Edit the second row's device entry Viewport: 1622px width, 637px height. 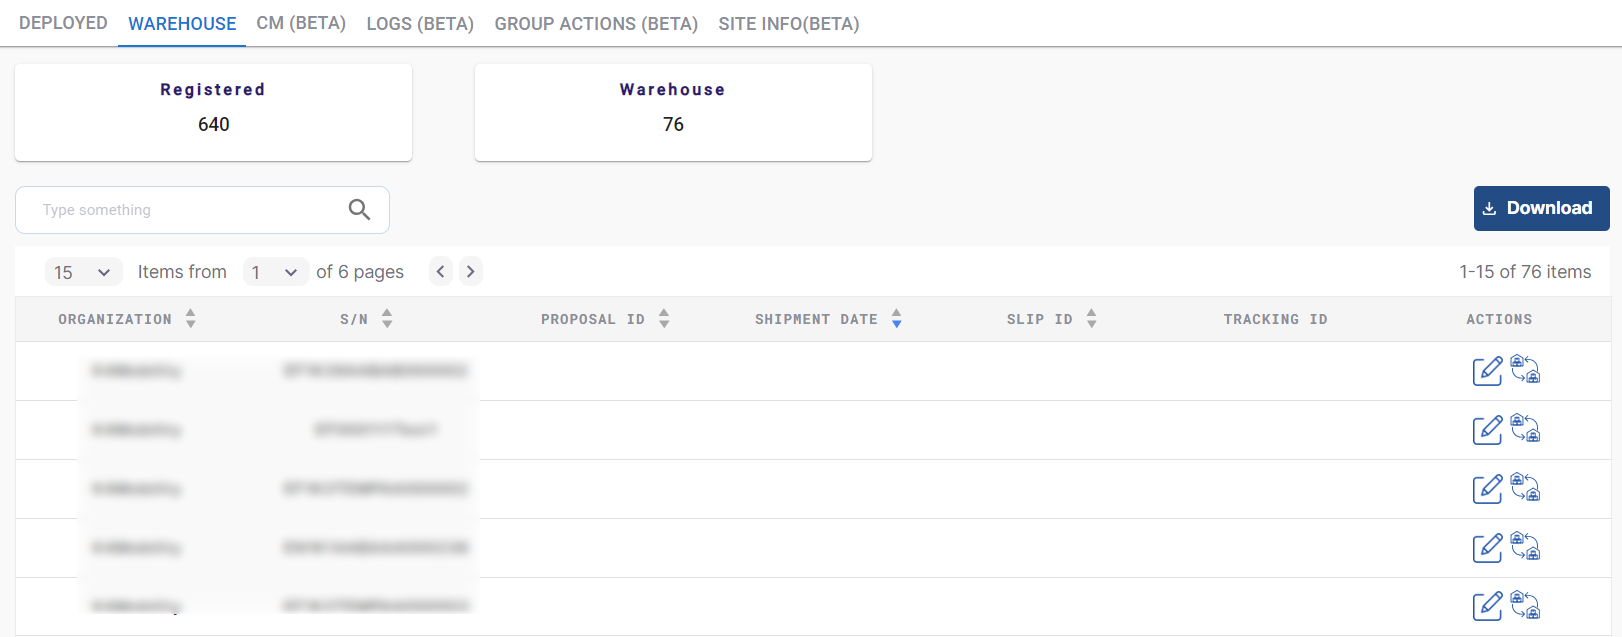[x=1487, y=430]
